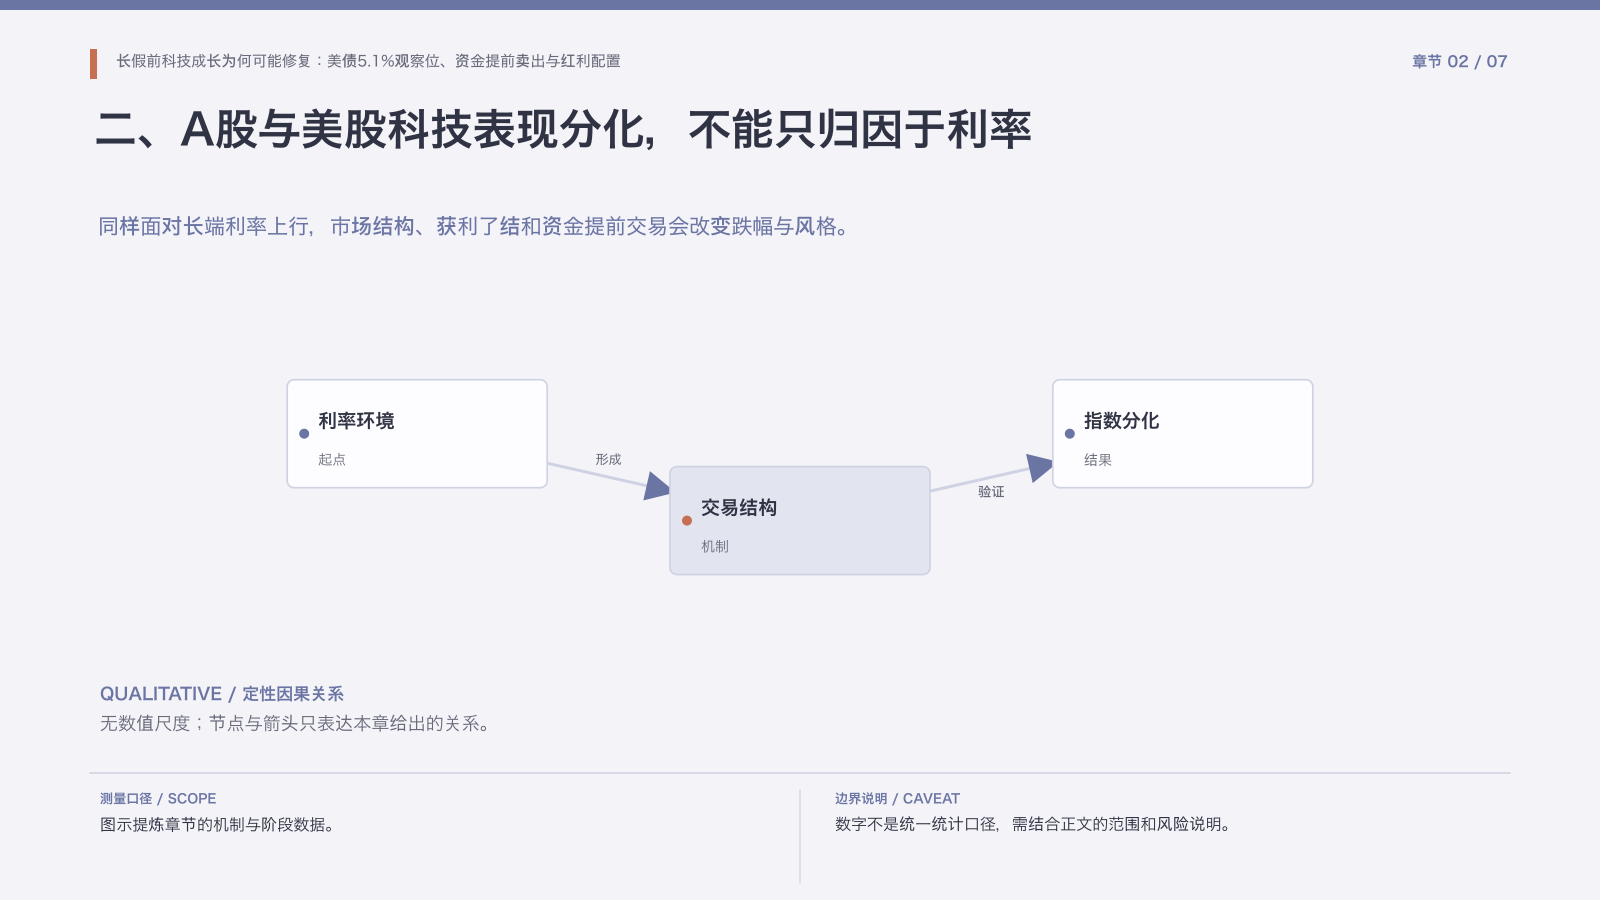The width and height of the screenshot is (1600, 900).
Task: Click the subtitle starting with "同样面对长端利率上行"
Action: coord(475,227)
